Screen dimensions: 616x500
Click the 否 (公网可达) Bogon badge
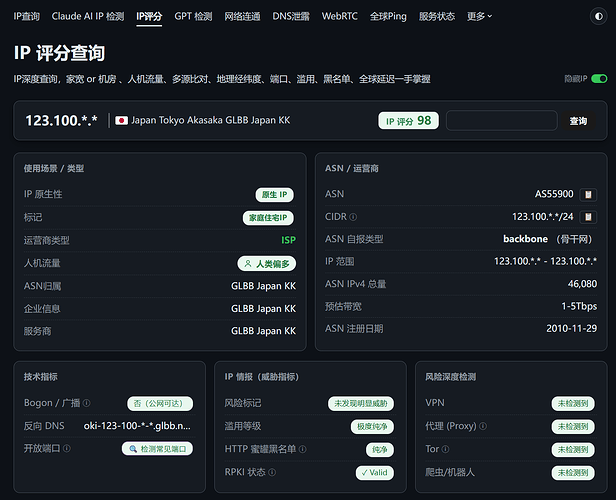coord(160,403)
